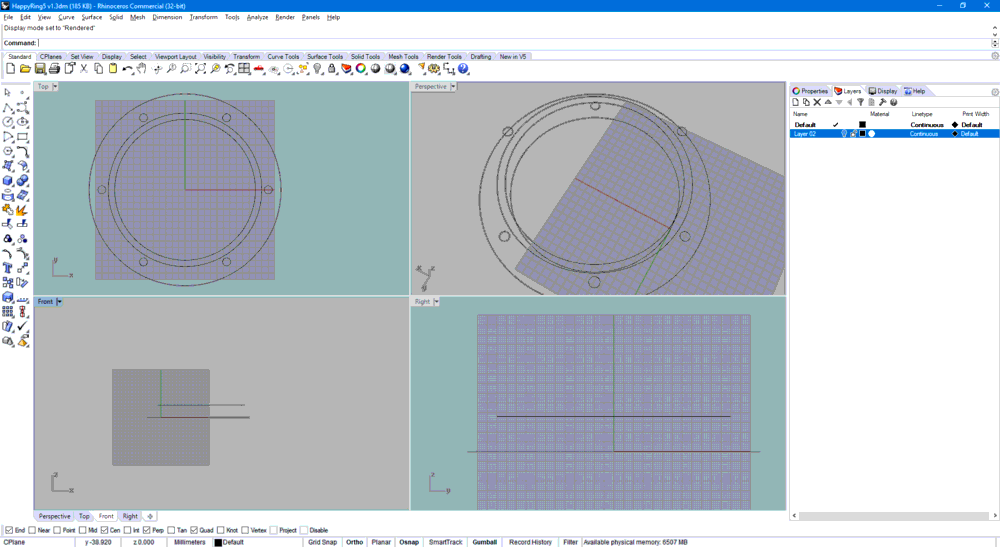
Task: Click the Undo arrow icon
Action: pos(128,69)
